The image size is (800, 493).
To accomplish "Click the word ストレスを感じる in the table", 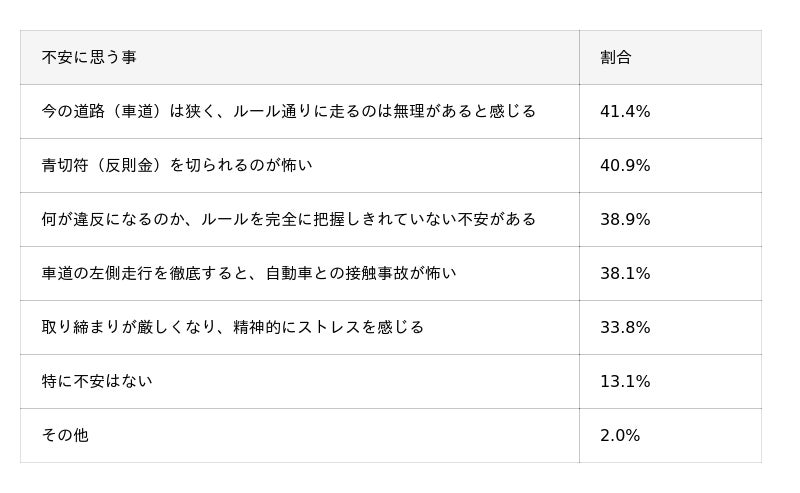I will [x=360, y=327].
